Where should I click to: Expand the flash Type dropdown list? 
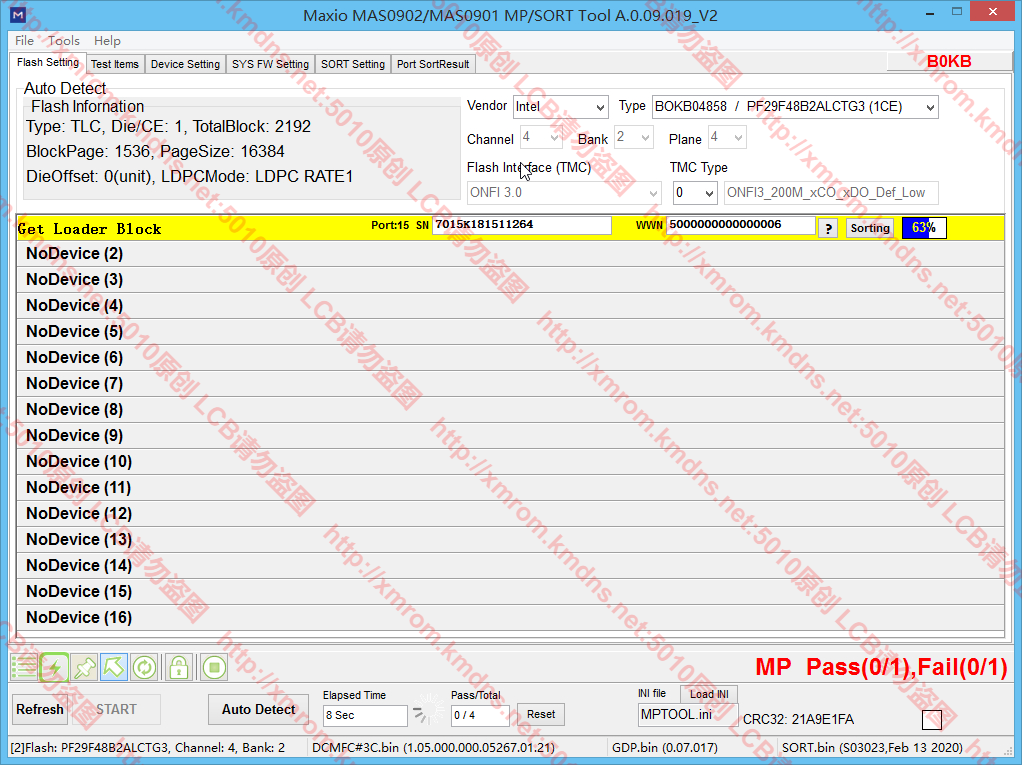[x=795, y=107]
